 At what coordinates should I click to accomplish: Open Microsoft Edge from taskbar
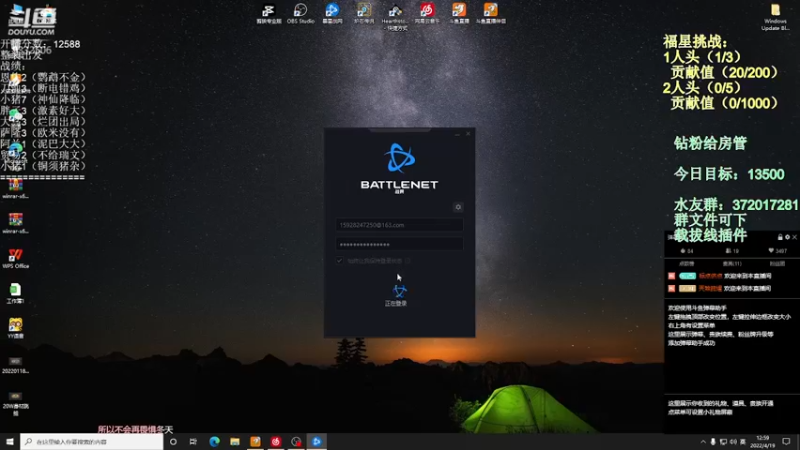click(x=214, y=441)
